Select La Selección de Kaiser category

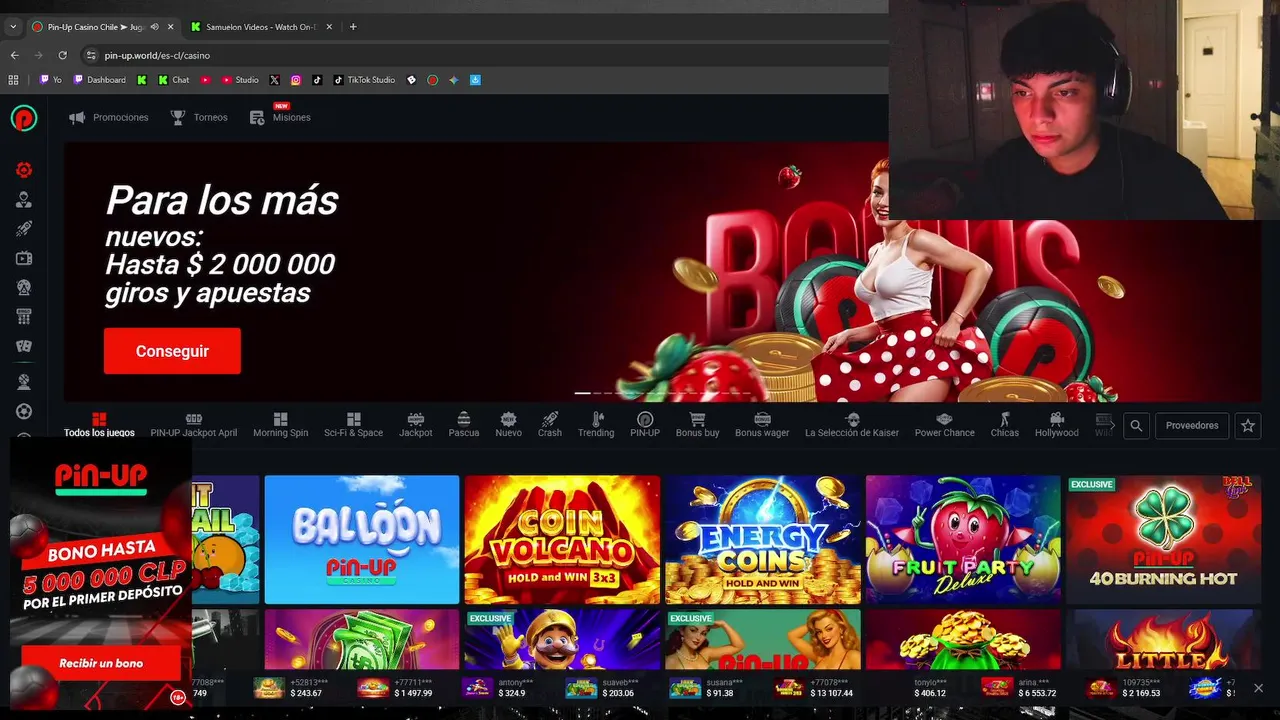pyautogui.click(x=852, y=425)
